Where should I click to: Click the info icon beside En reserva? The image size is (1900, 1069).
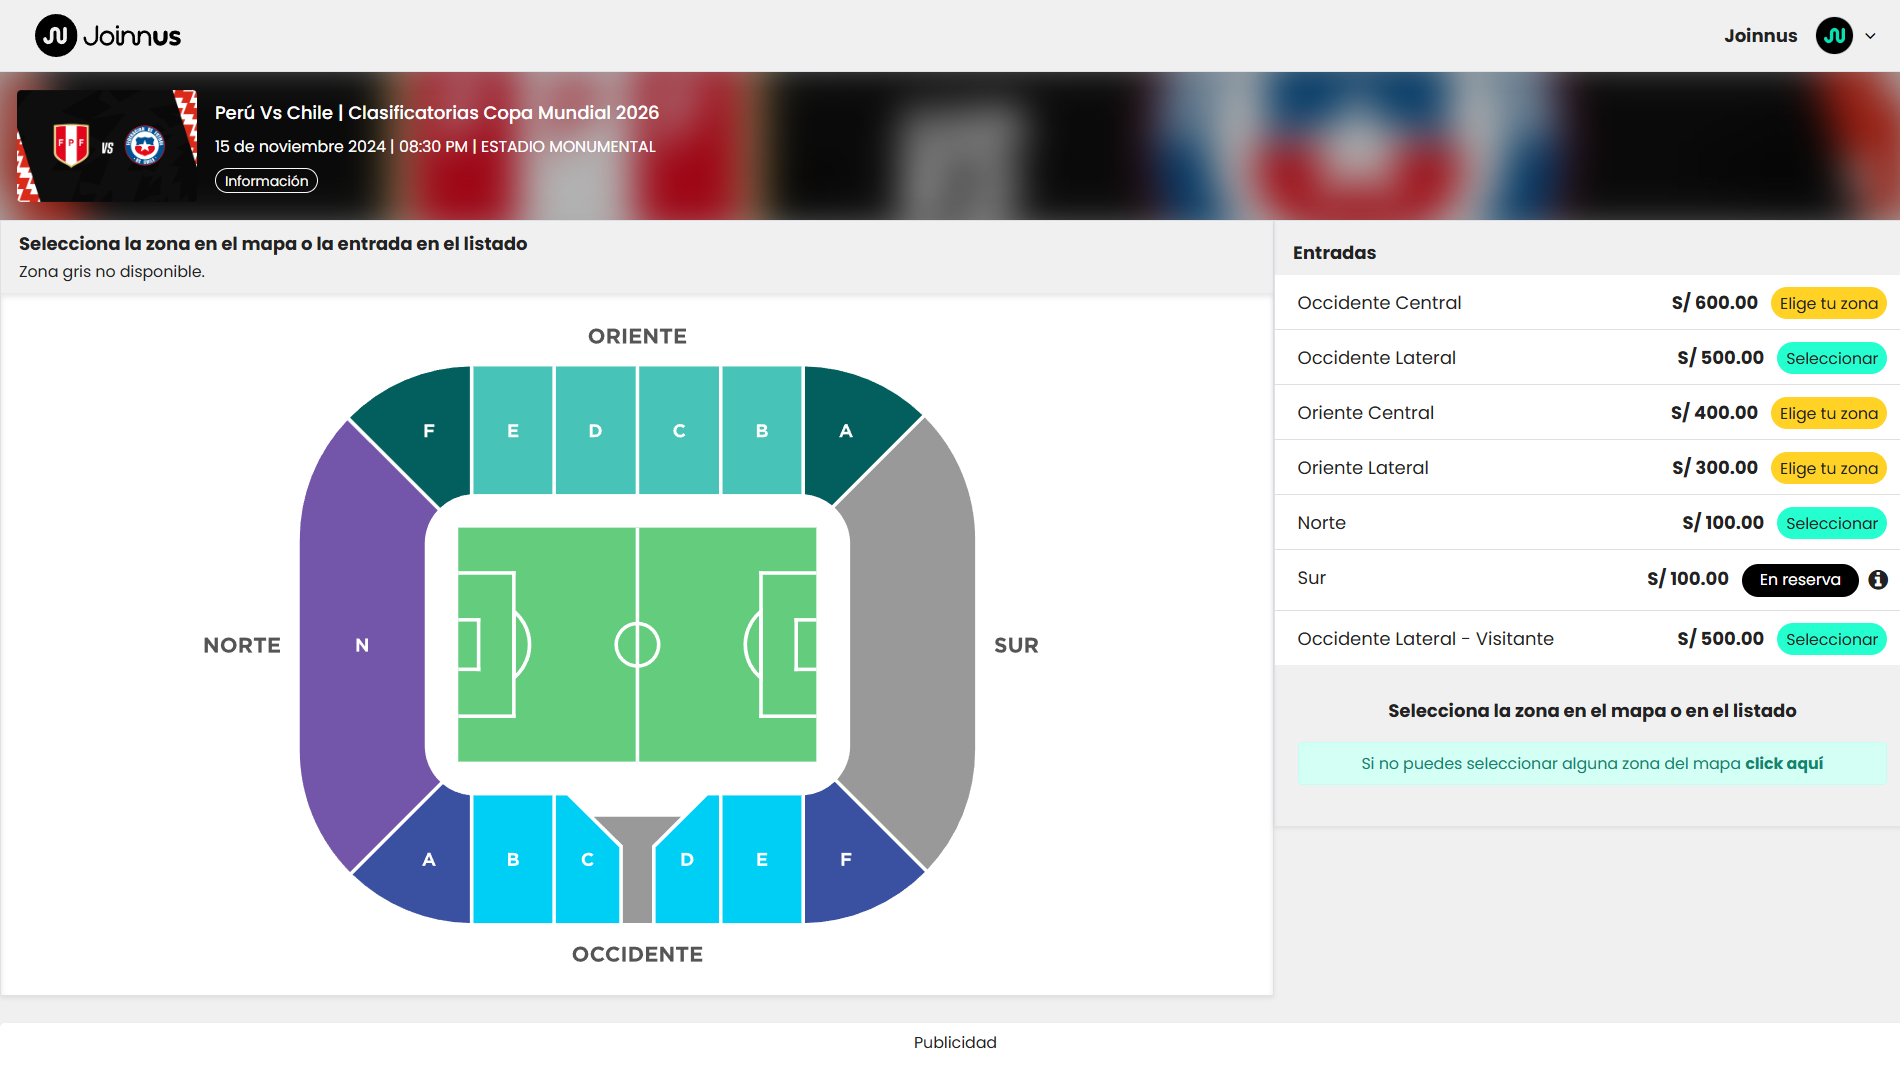pos(1878,580)
